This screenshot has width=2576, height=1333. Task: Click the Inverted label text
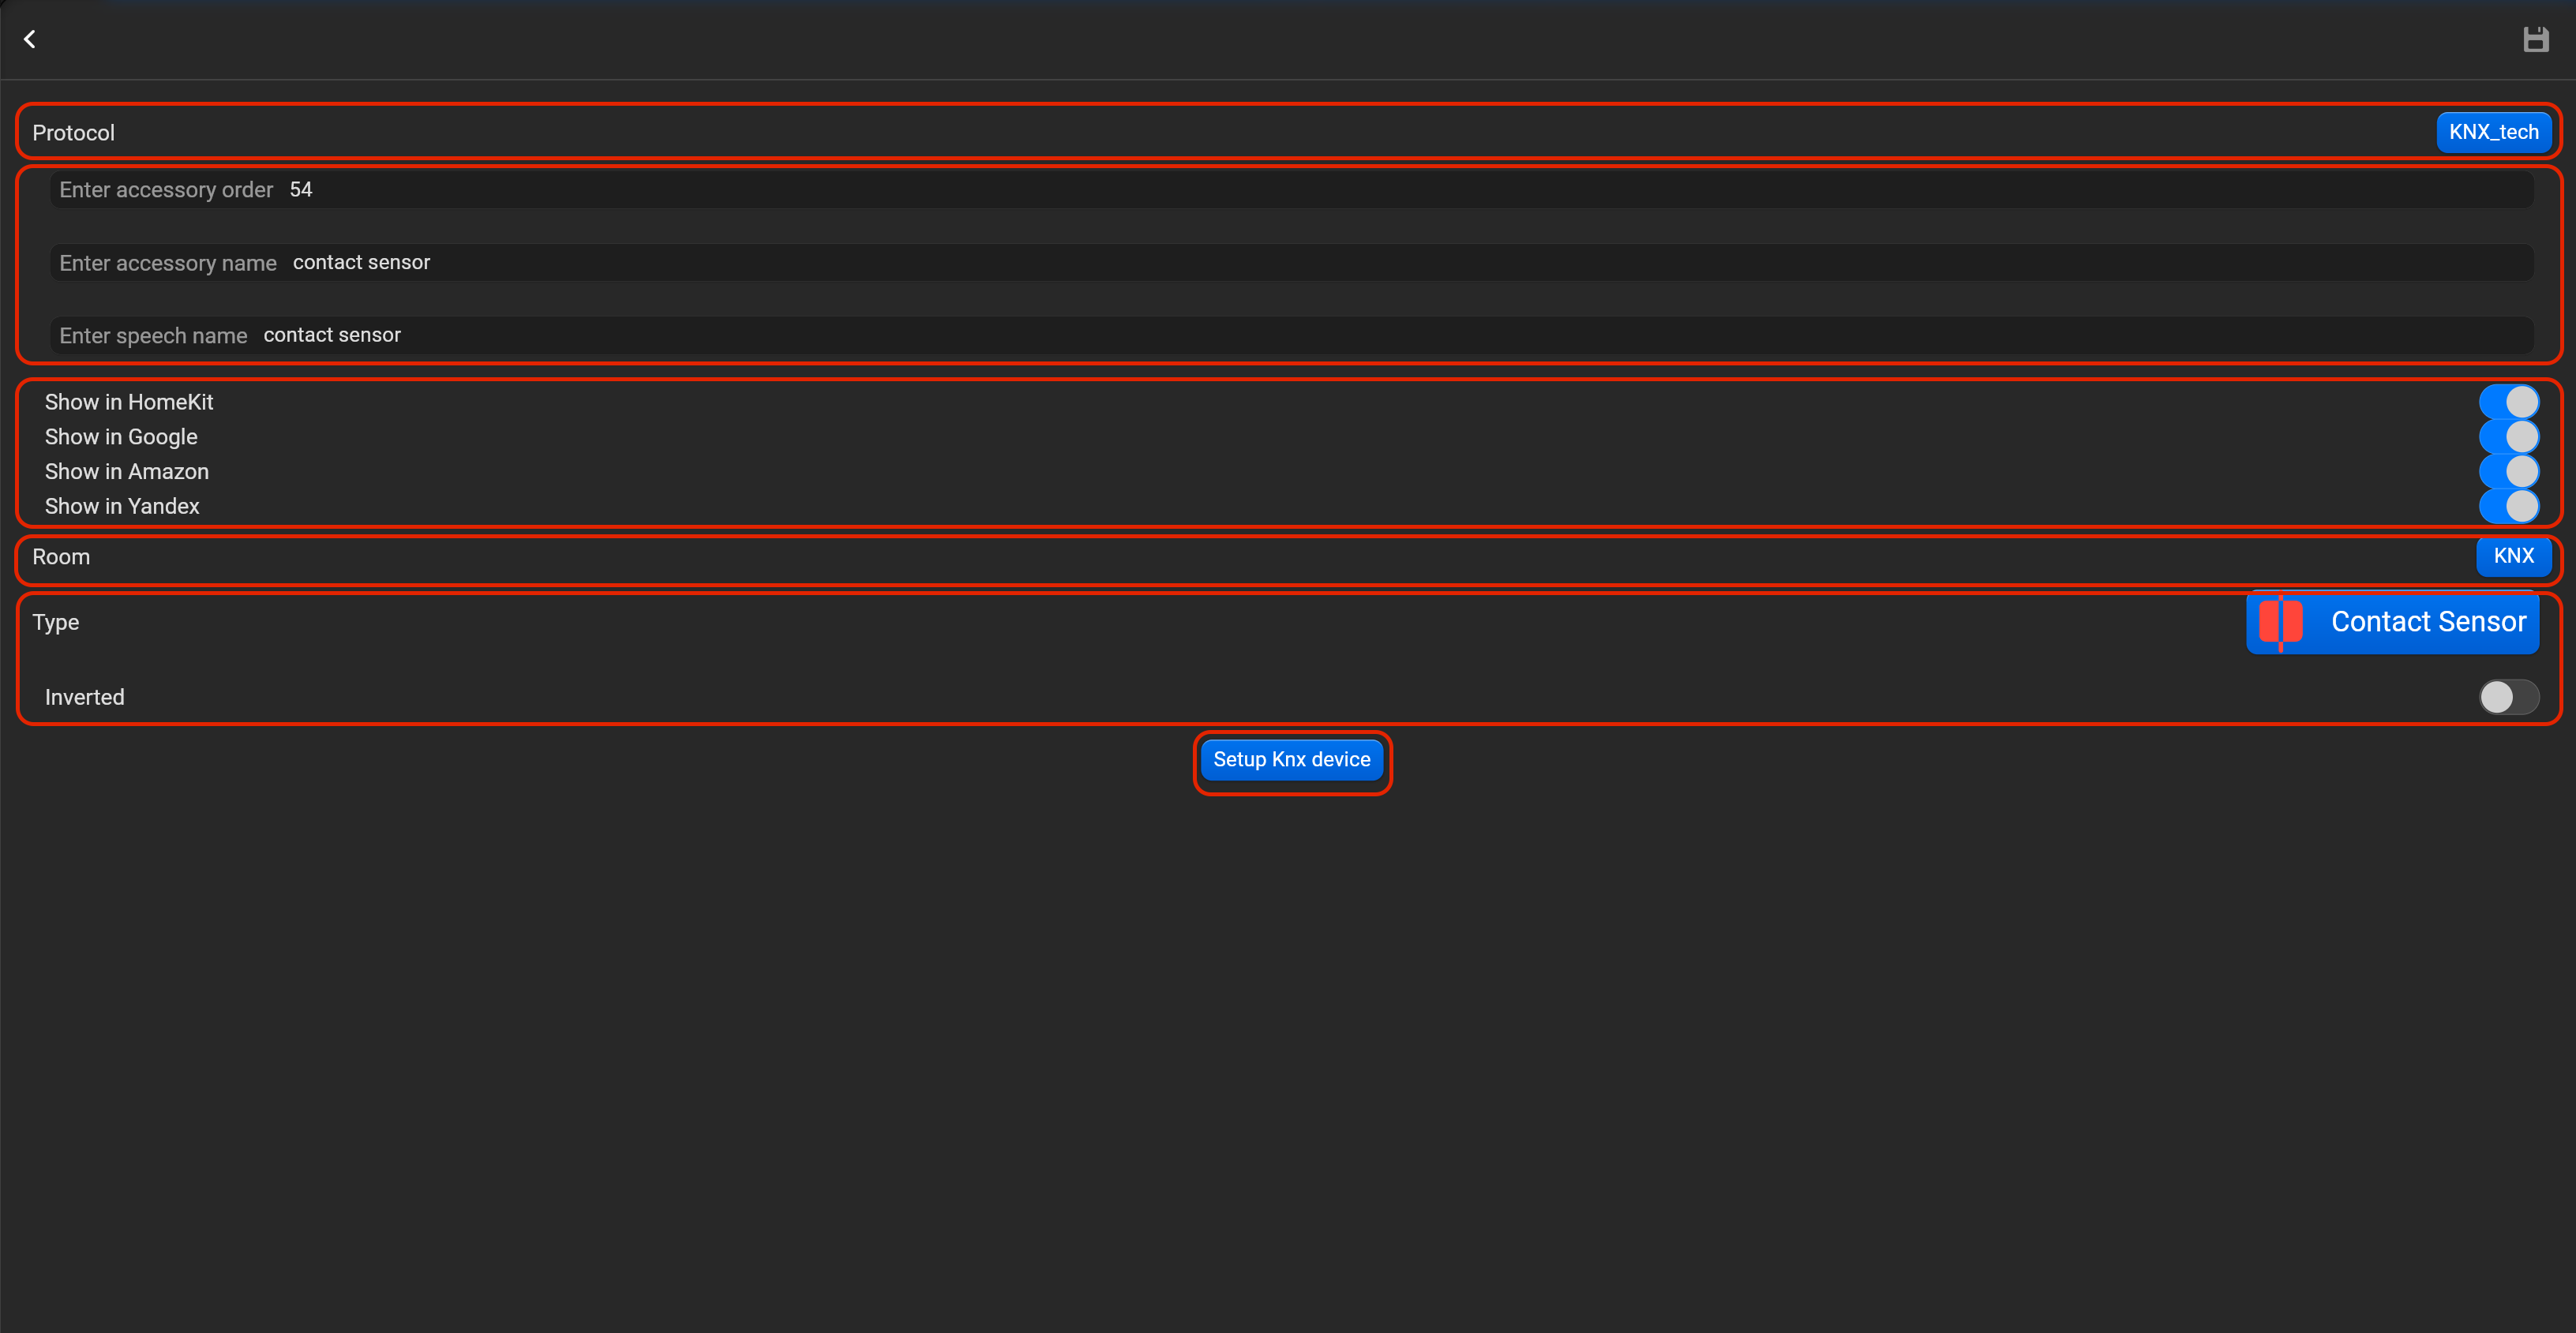pos(84,697)
